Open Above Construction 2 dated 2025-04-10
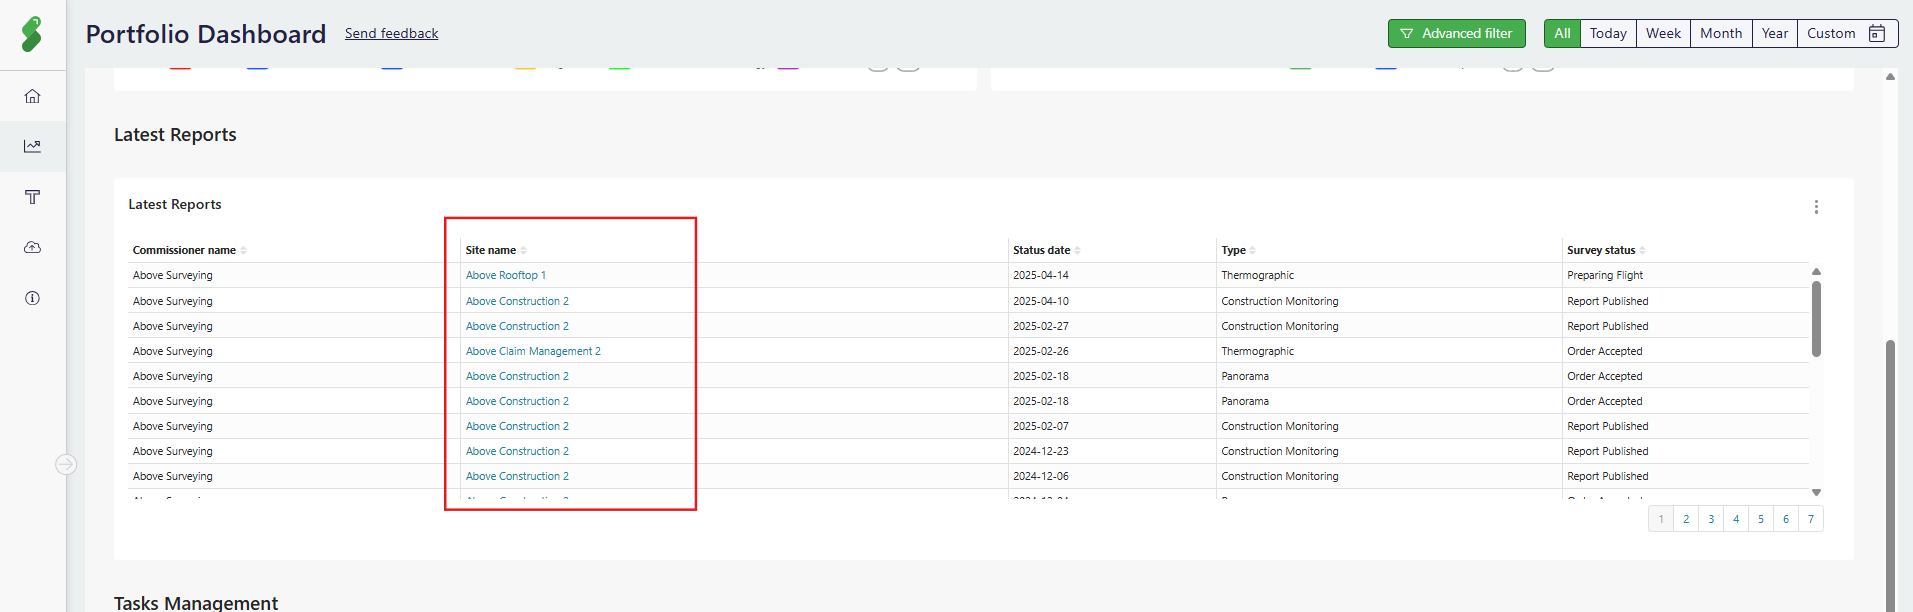 pyautogui.click(x=517, y=301)
